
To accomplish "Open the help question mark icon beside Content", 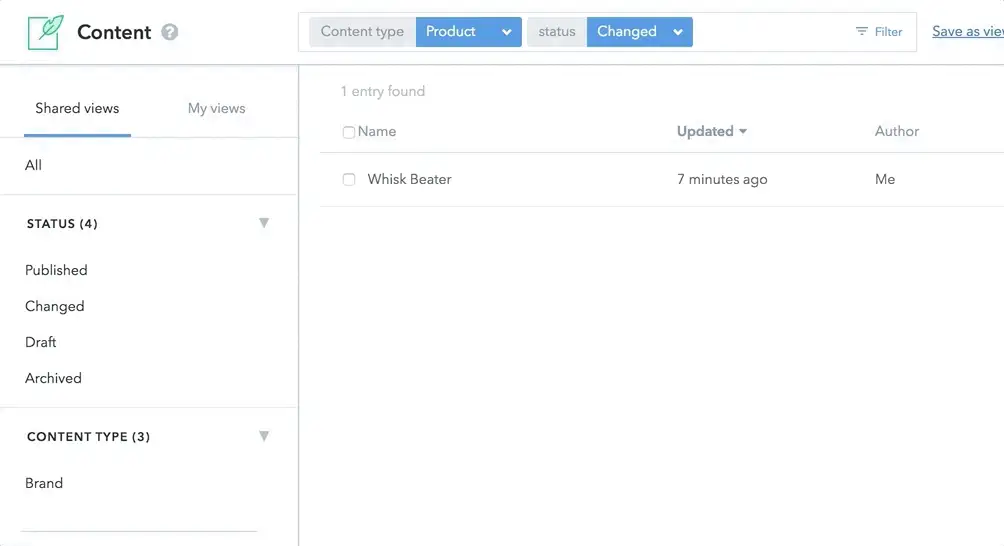I will click(170, 32).
